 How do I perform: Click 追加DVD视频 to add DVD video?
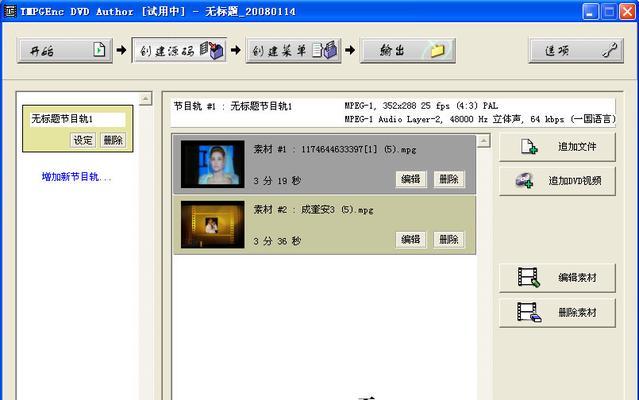tap(557, 181)
